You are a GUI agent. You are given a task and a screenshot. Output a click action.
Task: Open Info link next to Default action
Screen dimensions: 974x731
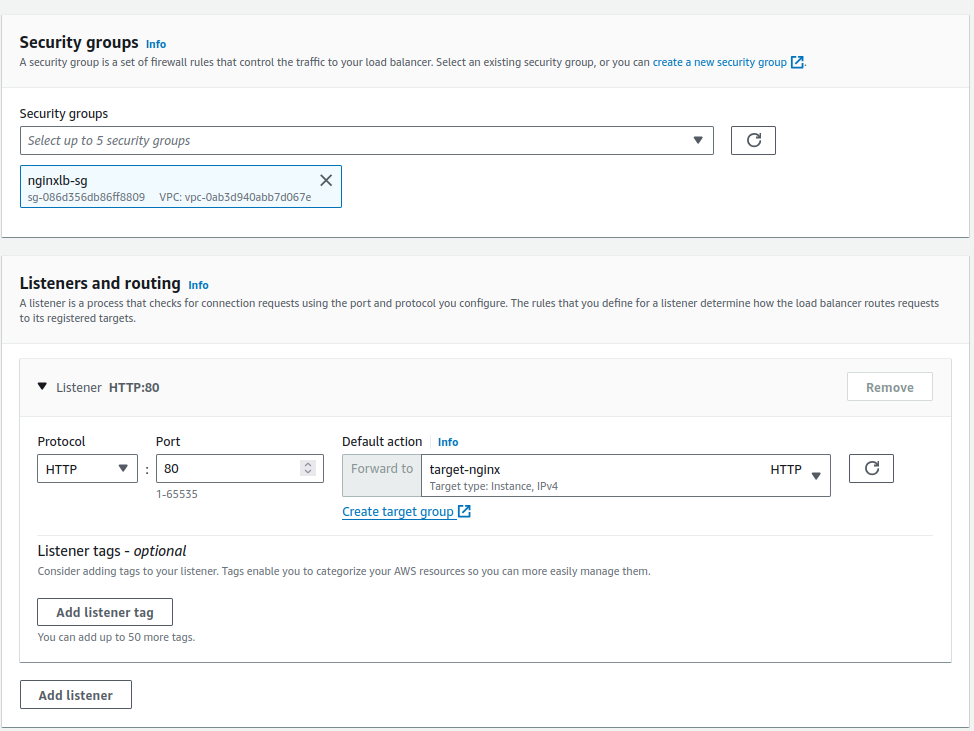click(x=448, y=442)
